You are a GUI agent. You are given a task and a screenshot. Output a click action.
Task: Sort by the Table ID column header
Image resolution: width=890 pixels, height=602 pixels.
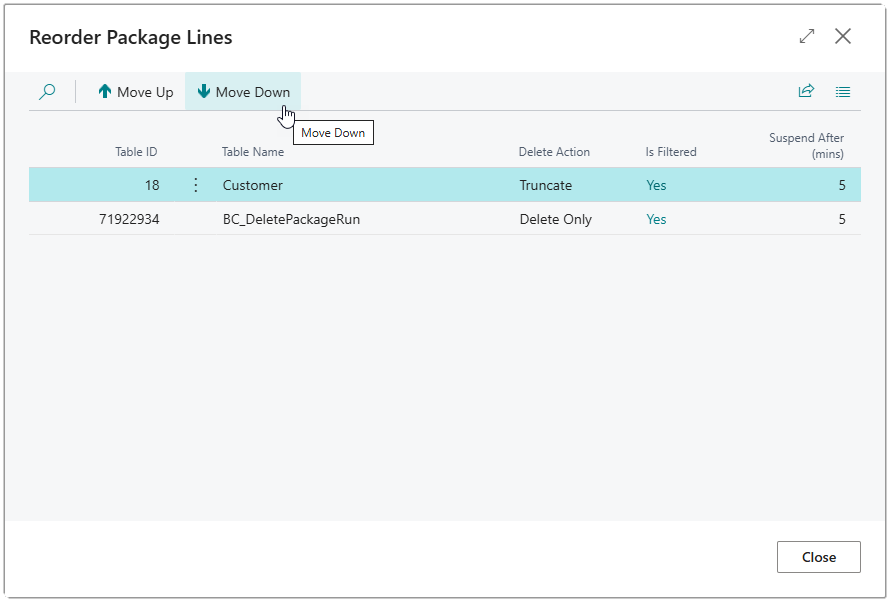click(x=136, y=152)
